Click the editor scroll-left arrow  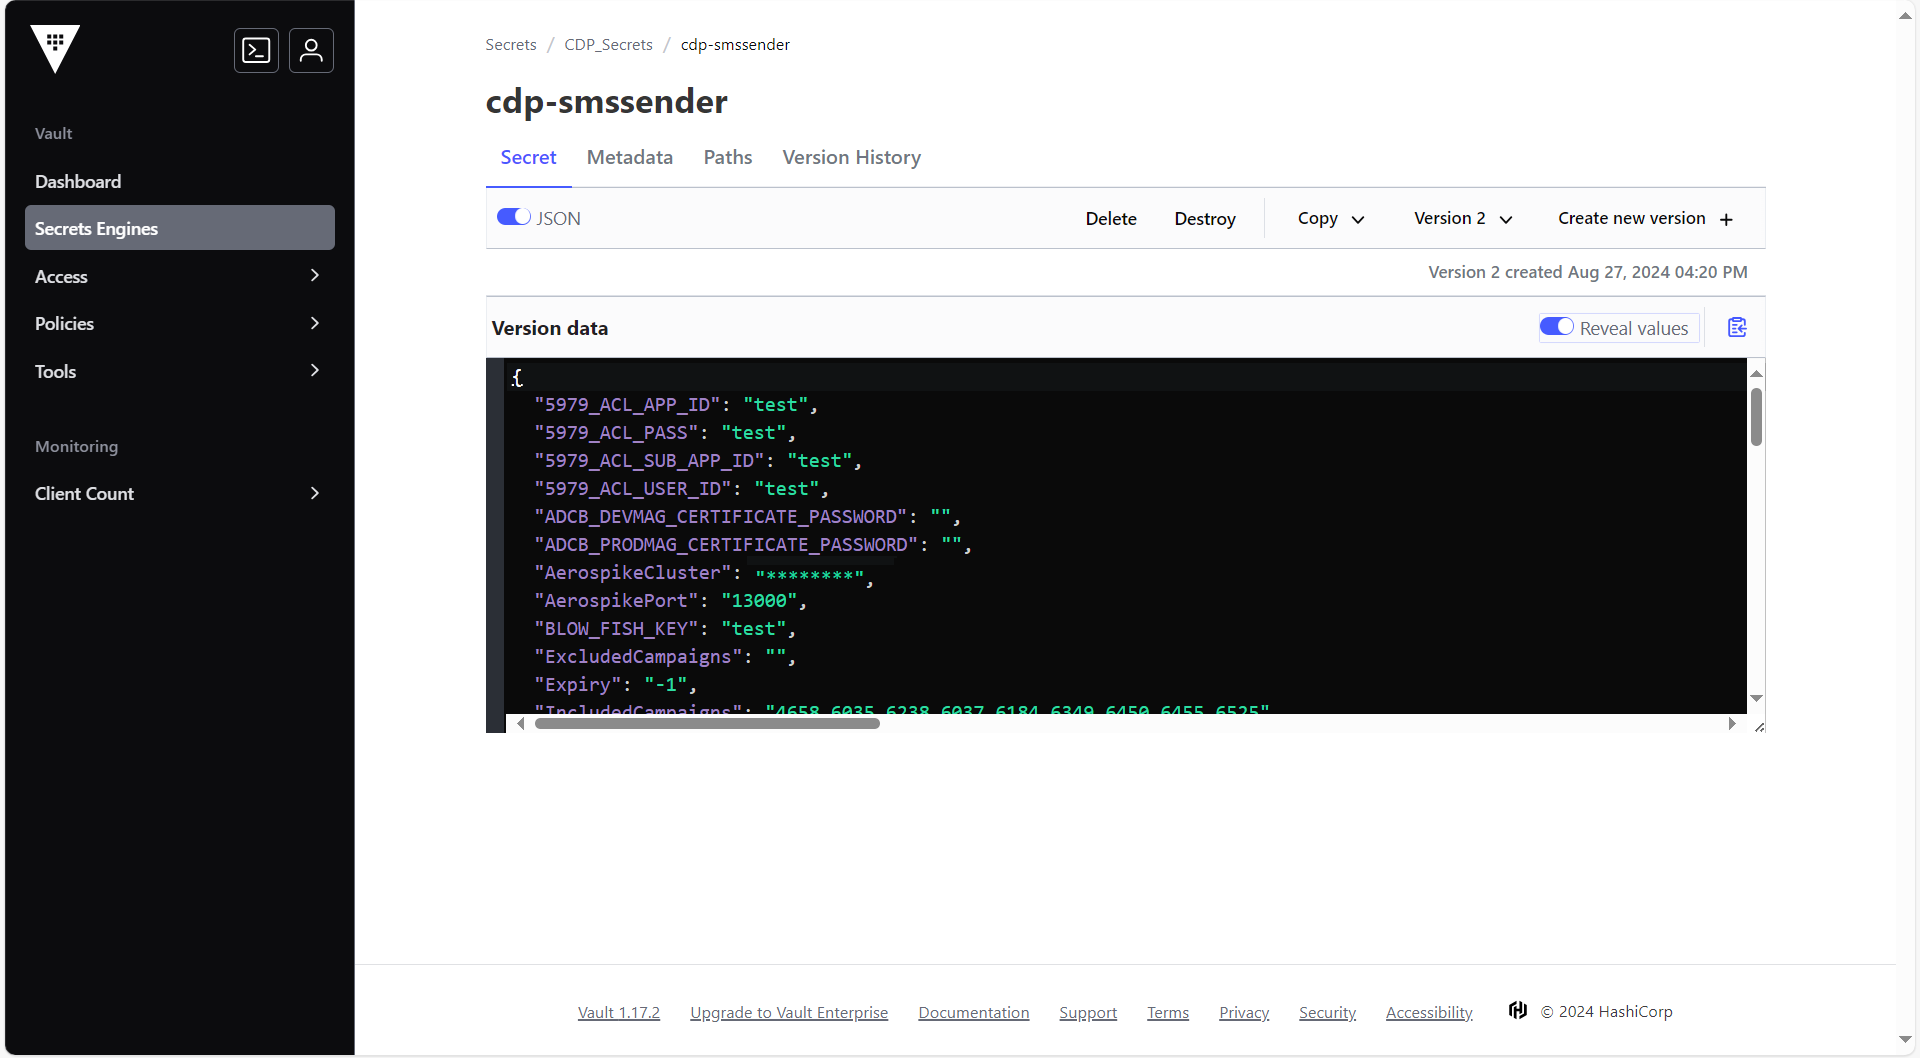click(x=520, y=723)
